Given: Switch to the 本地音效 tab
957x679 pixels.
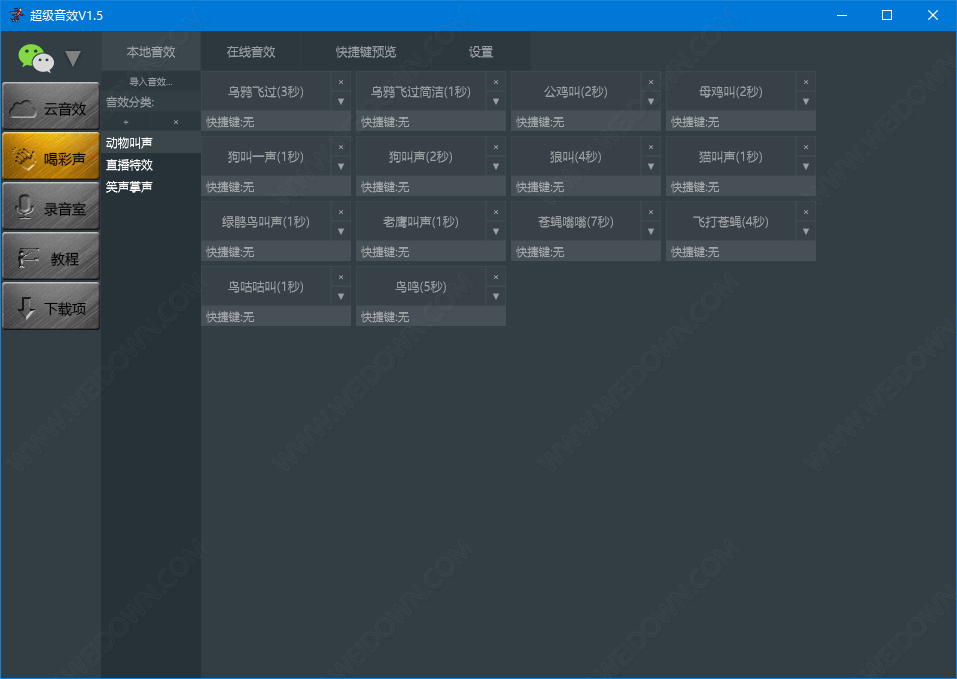Looking at the screenshot, I should pos(151,52).
